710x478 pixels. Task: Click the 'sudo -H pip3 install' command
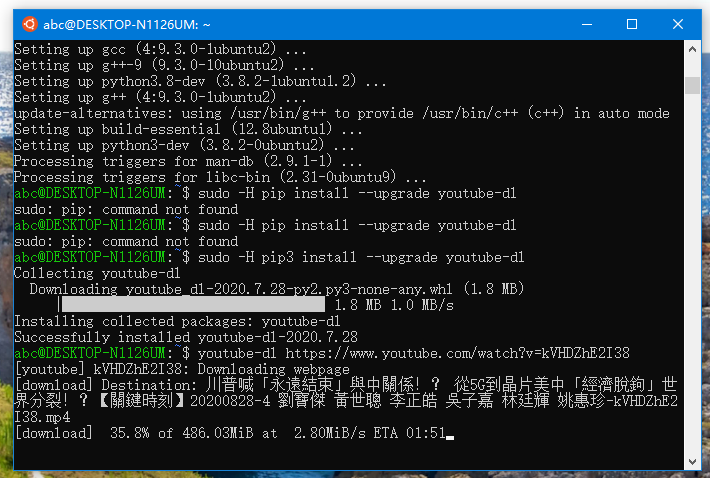click(361, 257)
